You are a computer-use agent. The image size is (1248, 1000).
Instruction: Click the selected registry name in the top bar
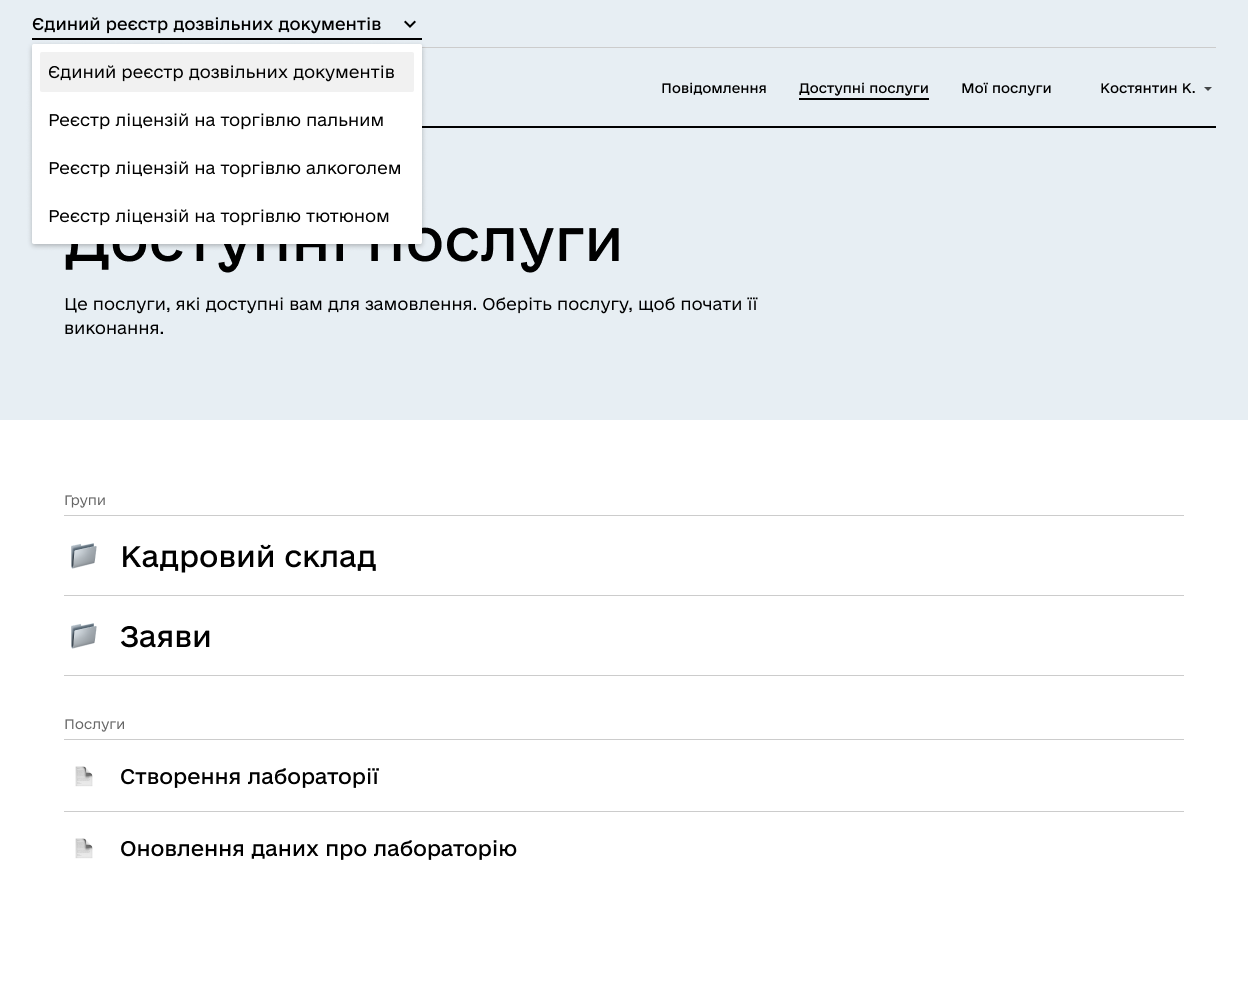[206, 24]
